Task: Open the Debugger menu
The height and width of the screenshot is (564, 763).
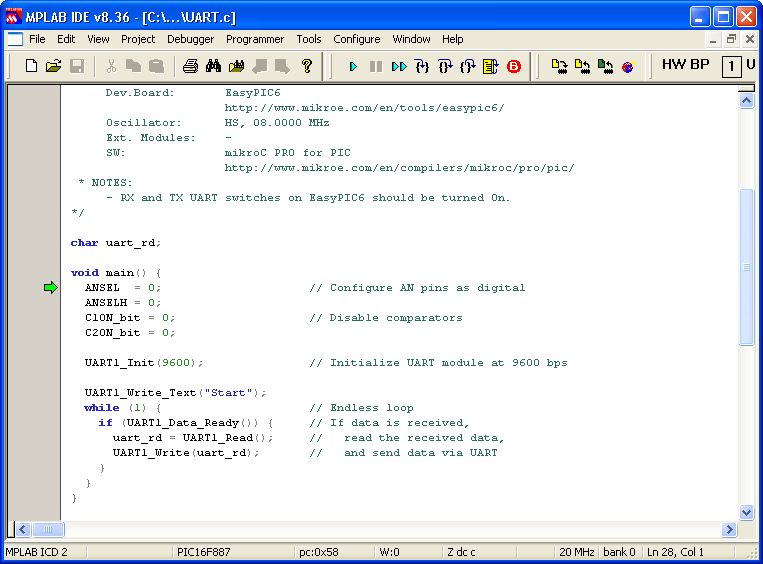Action: pos(190,39)
